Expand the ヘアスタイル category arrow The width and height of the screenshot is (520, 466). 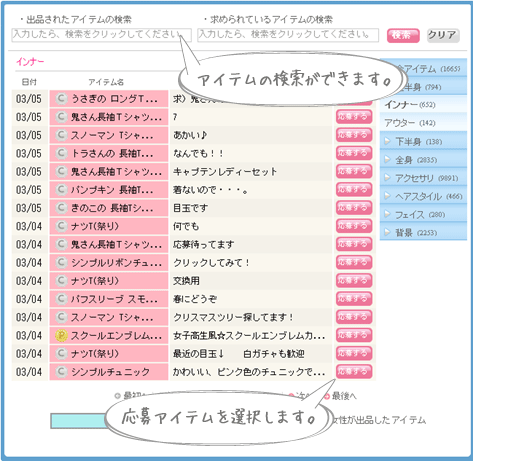click(387, 196)
